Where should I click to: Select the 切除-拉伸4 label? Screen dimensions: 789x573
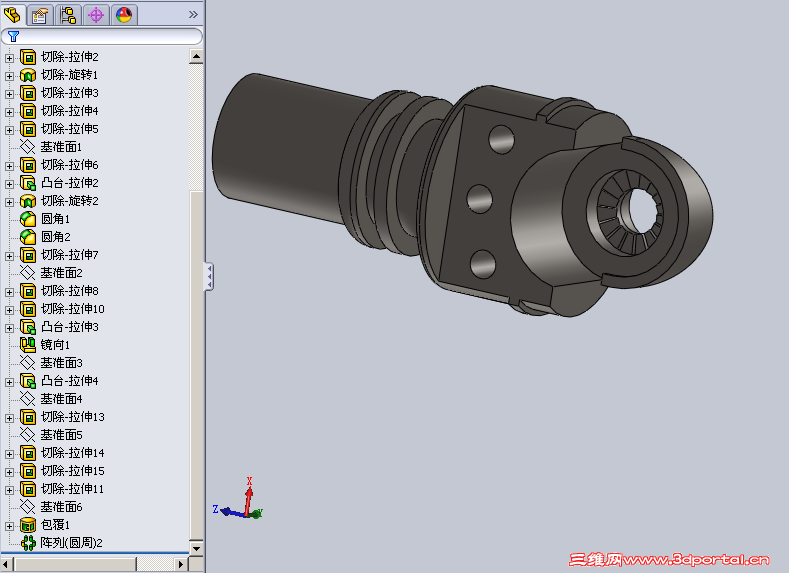point(69,111)
